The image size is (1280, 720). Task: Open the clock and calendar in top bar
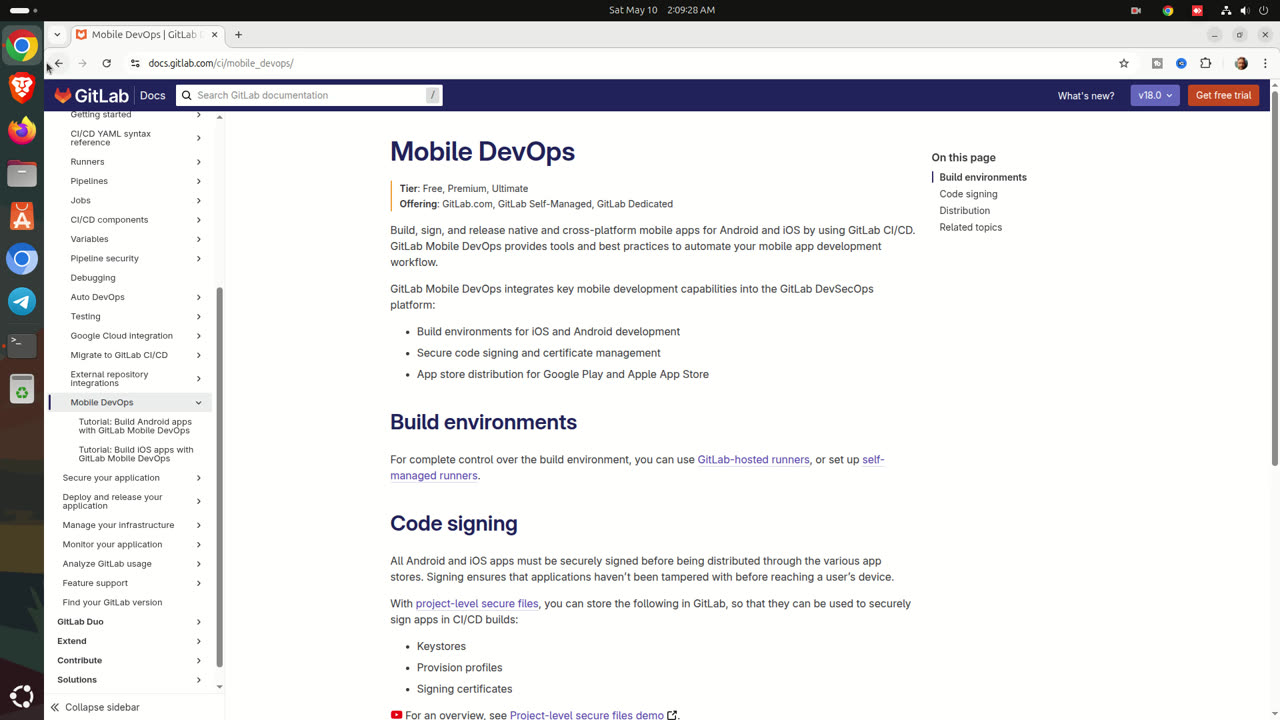click(662, 10)
